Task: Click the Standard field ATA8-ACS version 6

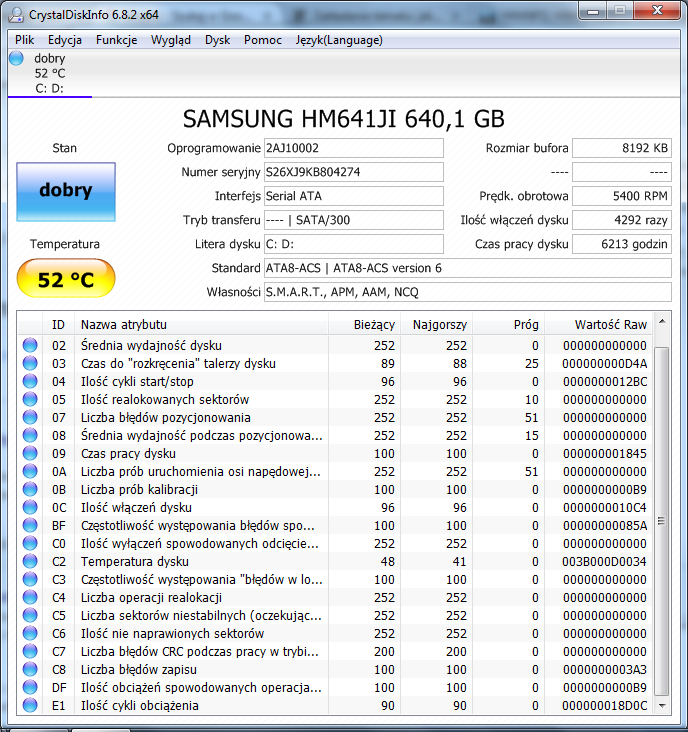Action: (x=468, y=268)
